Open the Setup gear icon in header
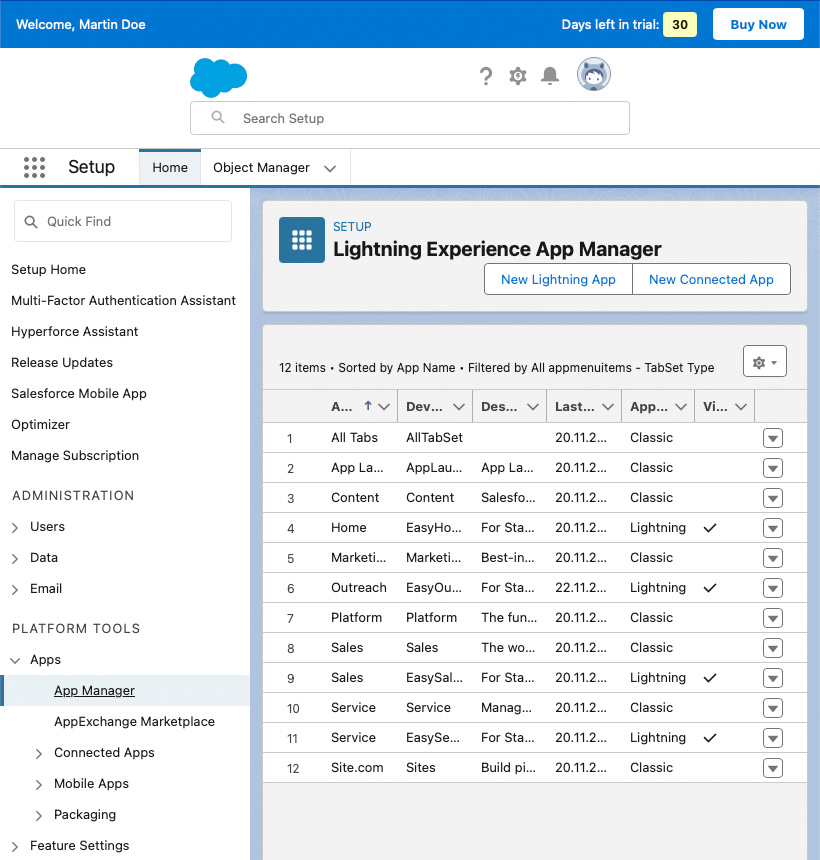The image size is (820, 860). (x=517, y=76)
